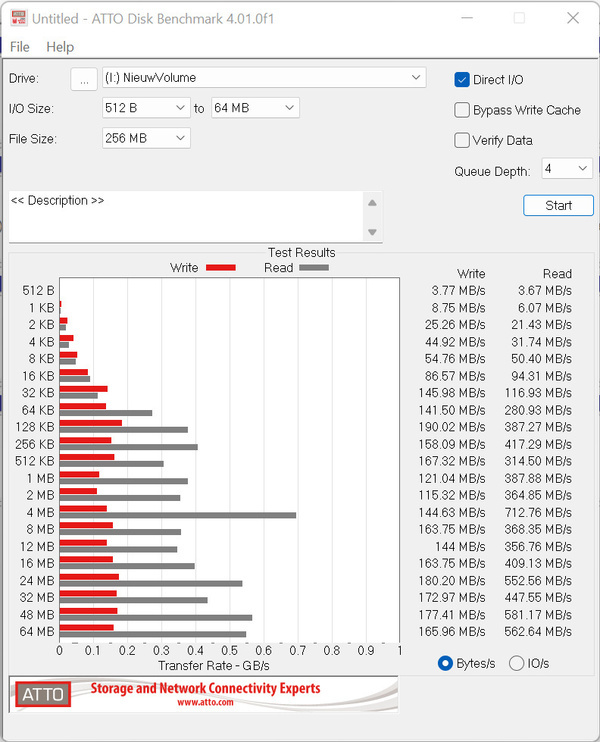Viewport: 600px width, 742px height.
Task: Click the 4 MB read bar in chart
Action: click(178, 515)
